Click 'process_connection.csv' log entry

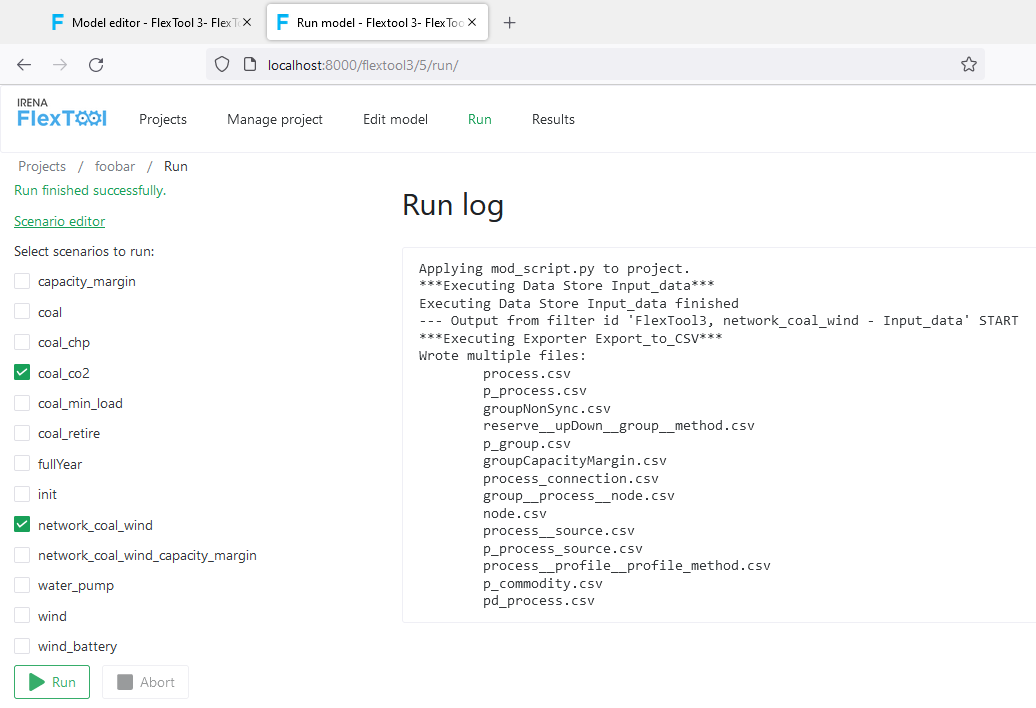(x=570, y=479)
